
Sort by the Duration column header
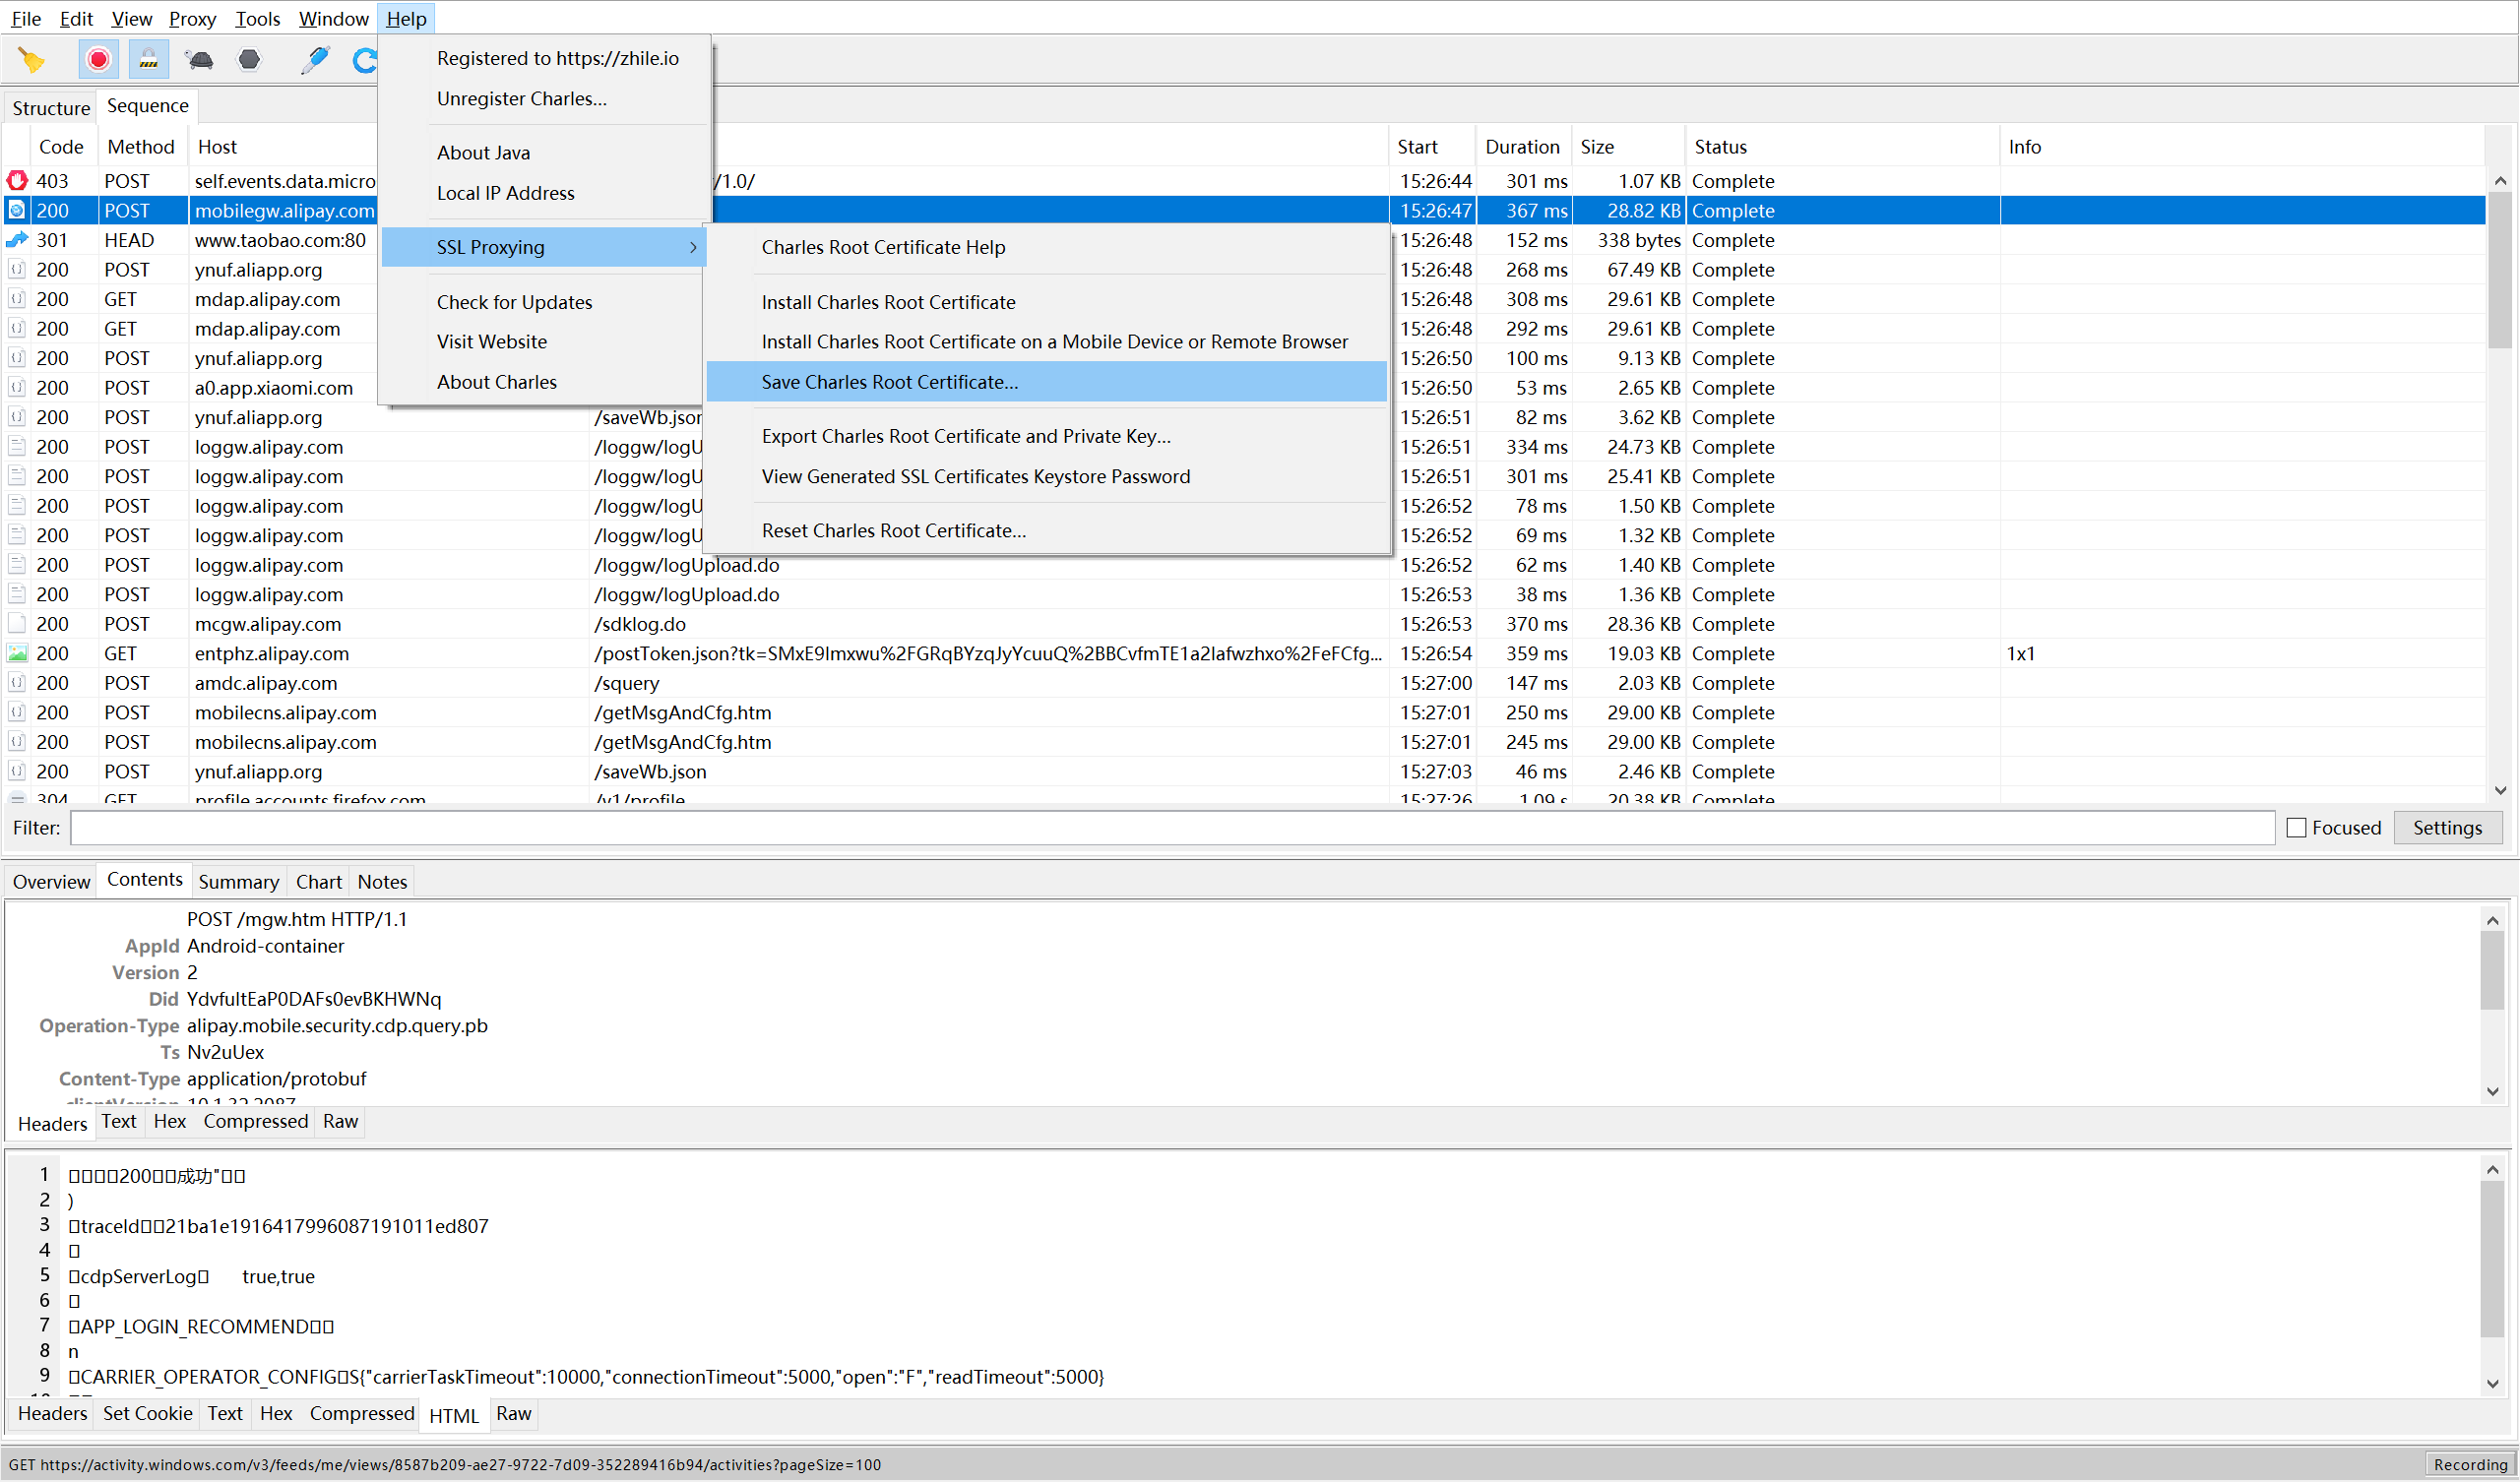(1521, 147)
